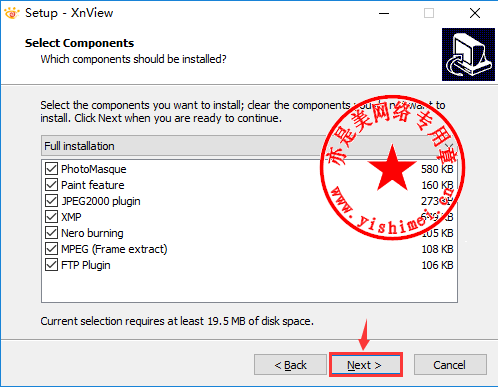The height and width of the screenshot is (387, 498).
Task: Uncheck the FTP Plugin component
Action: click(51, 265)
